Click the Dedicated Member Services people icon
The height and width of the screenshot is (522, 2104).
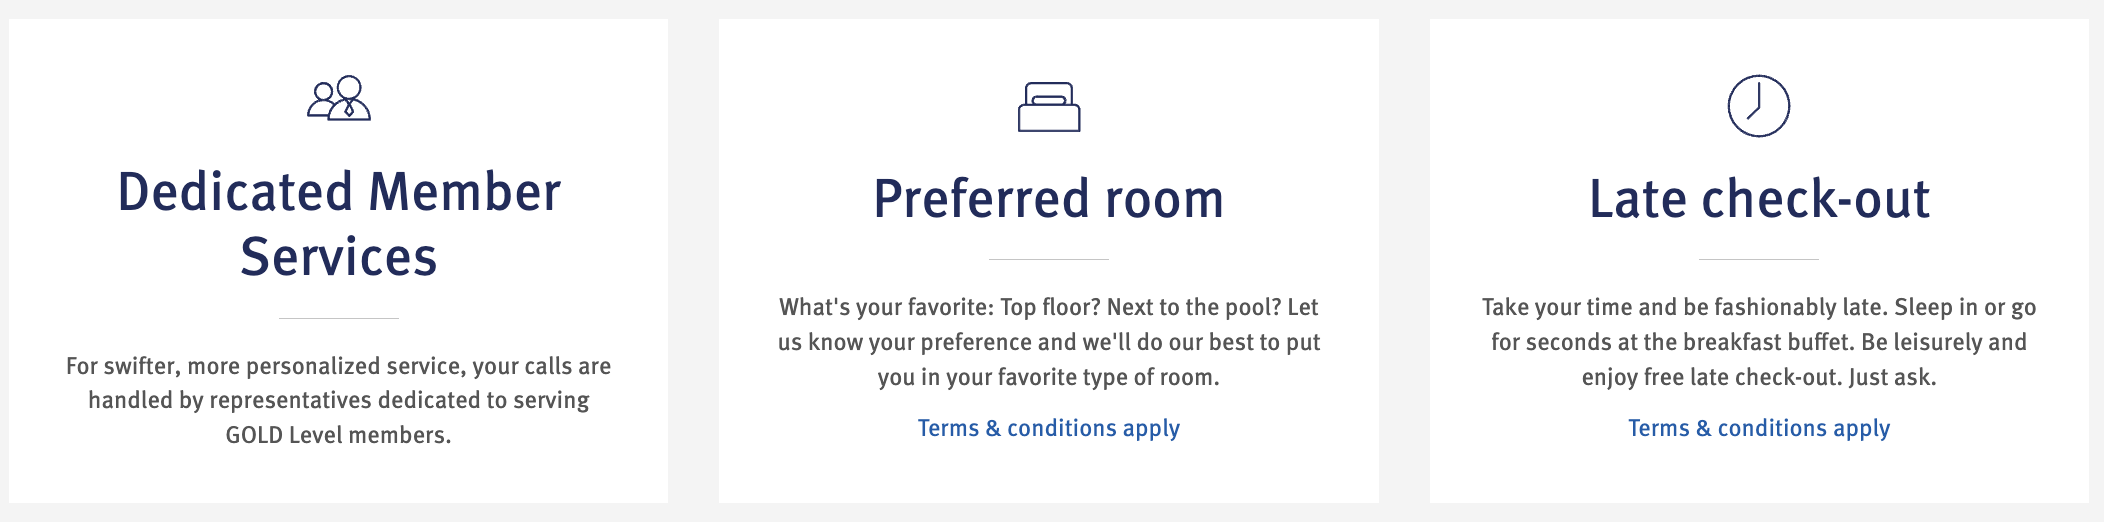(x=339, y=98)
